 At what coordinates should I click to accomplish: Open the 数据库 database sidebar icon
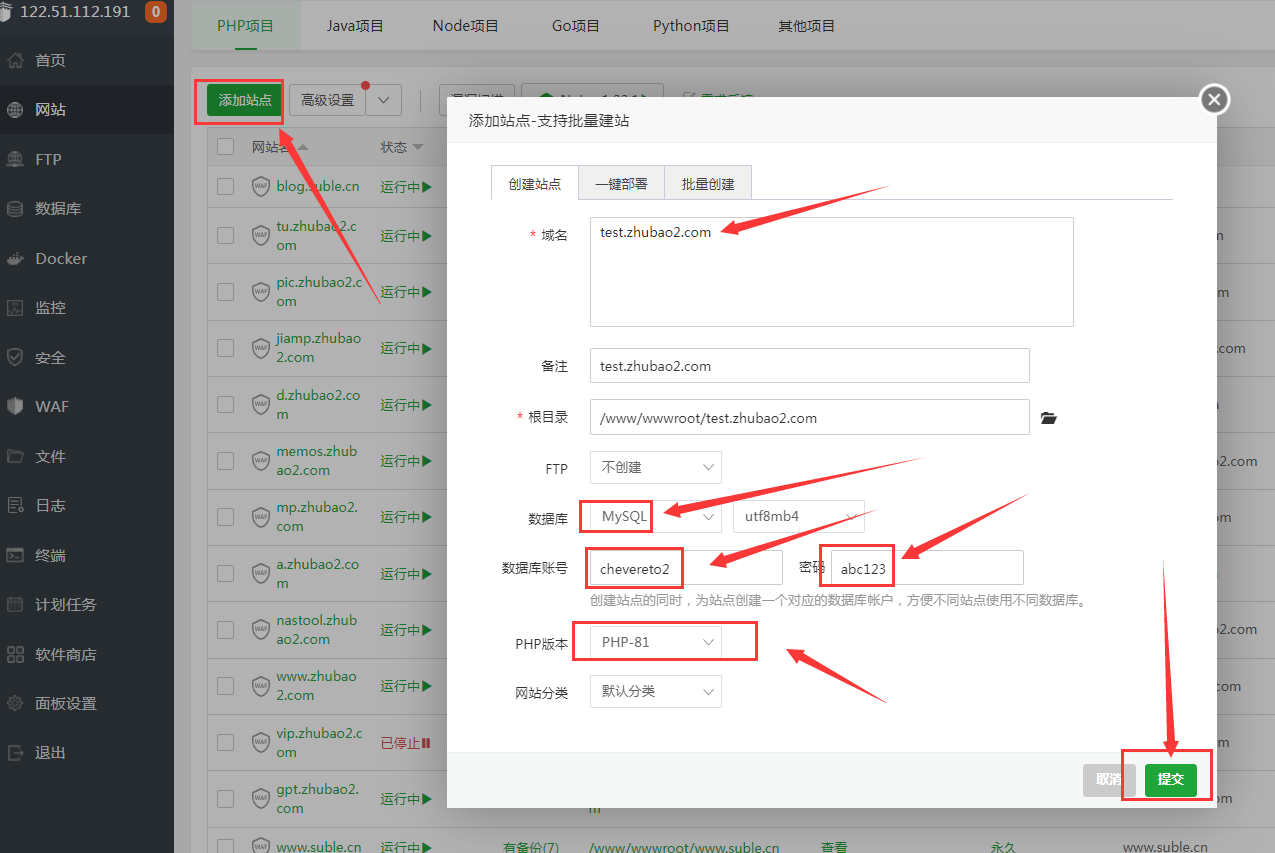15,209
